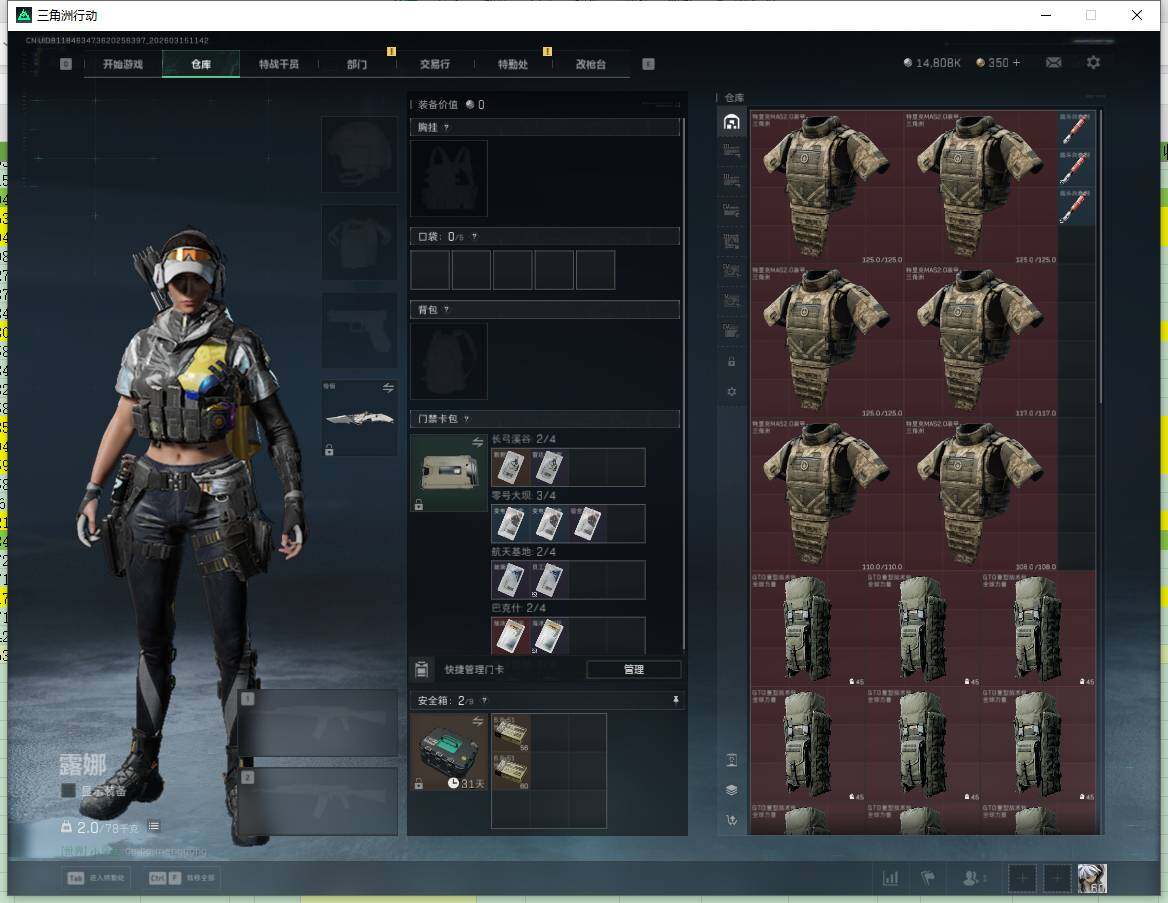Image resolution: width=1168 pixels, height=903 pixels.
Task: Click the hourglass box icon above layers icon
Action: pyautogui.click(x=731, y=760)
